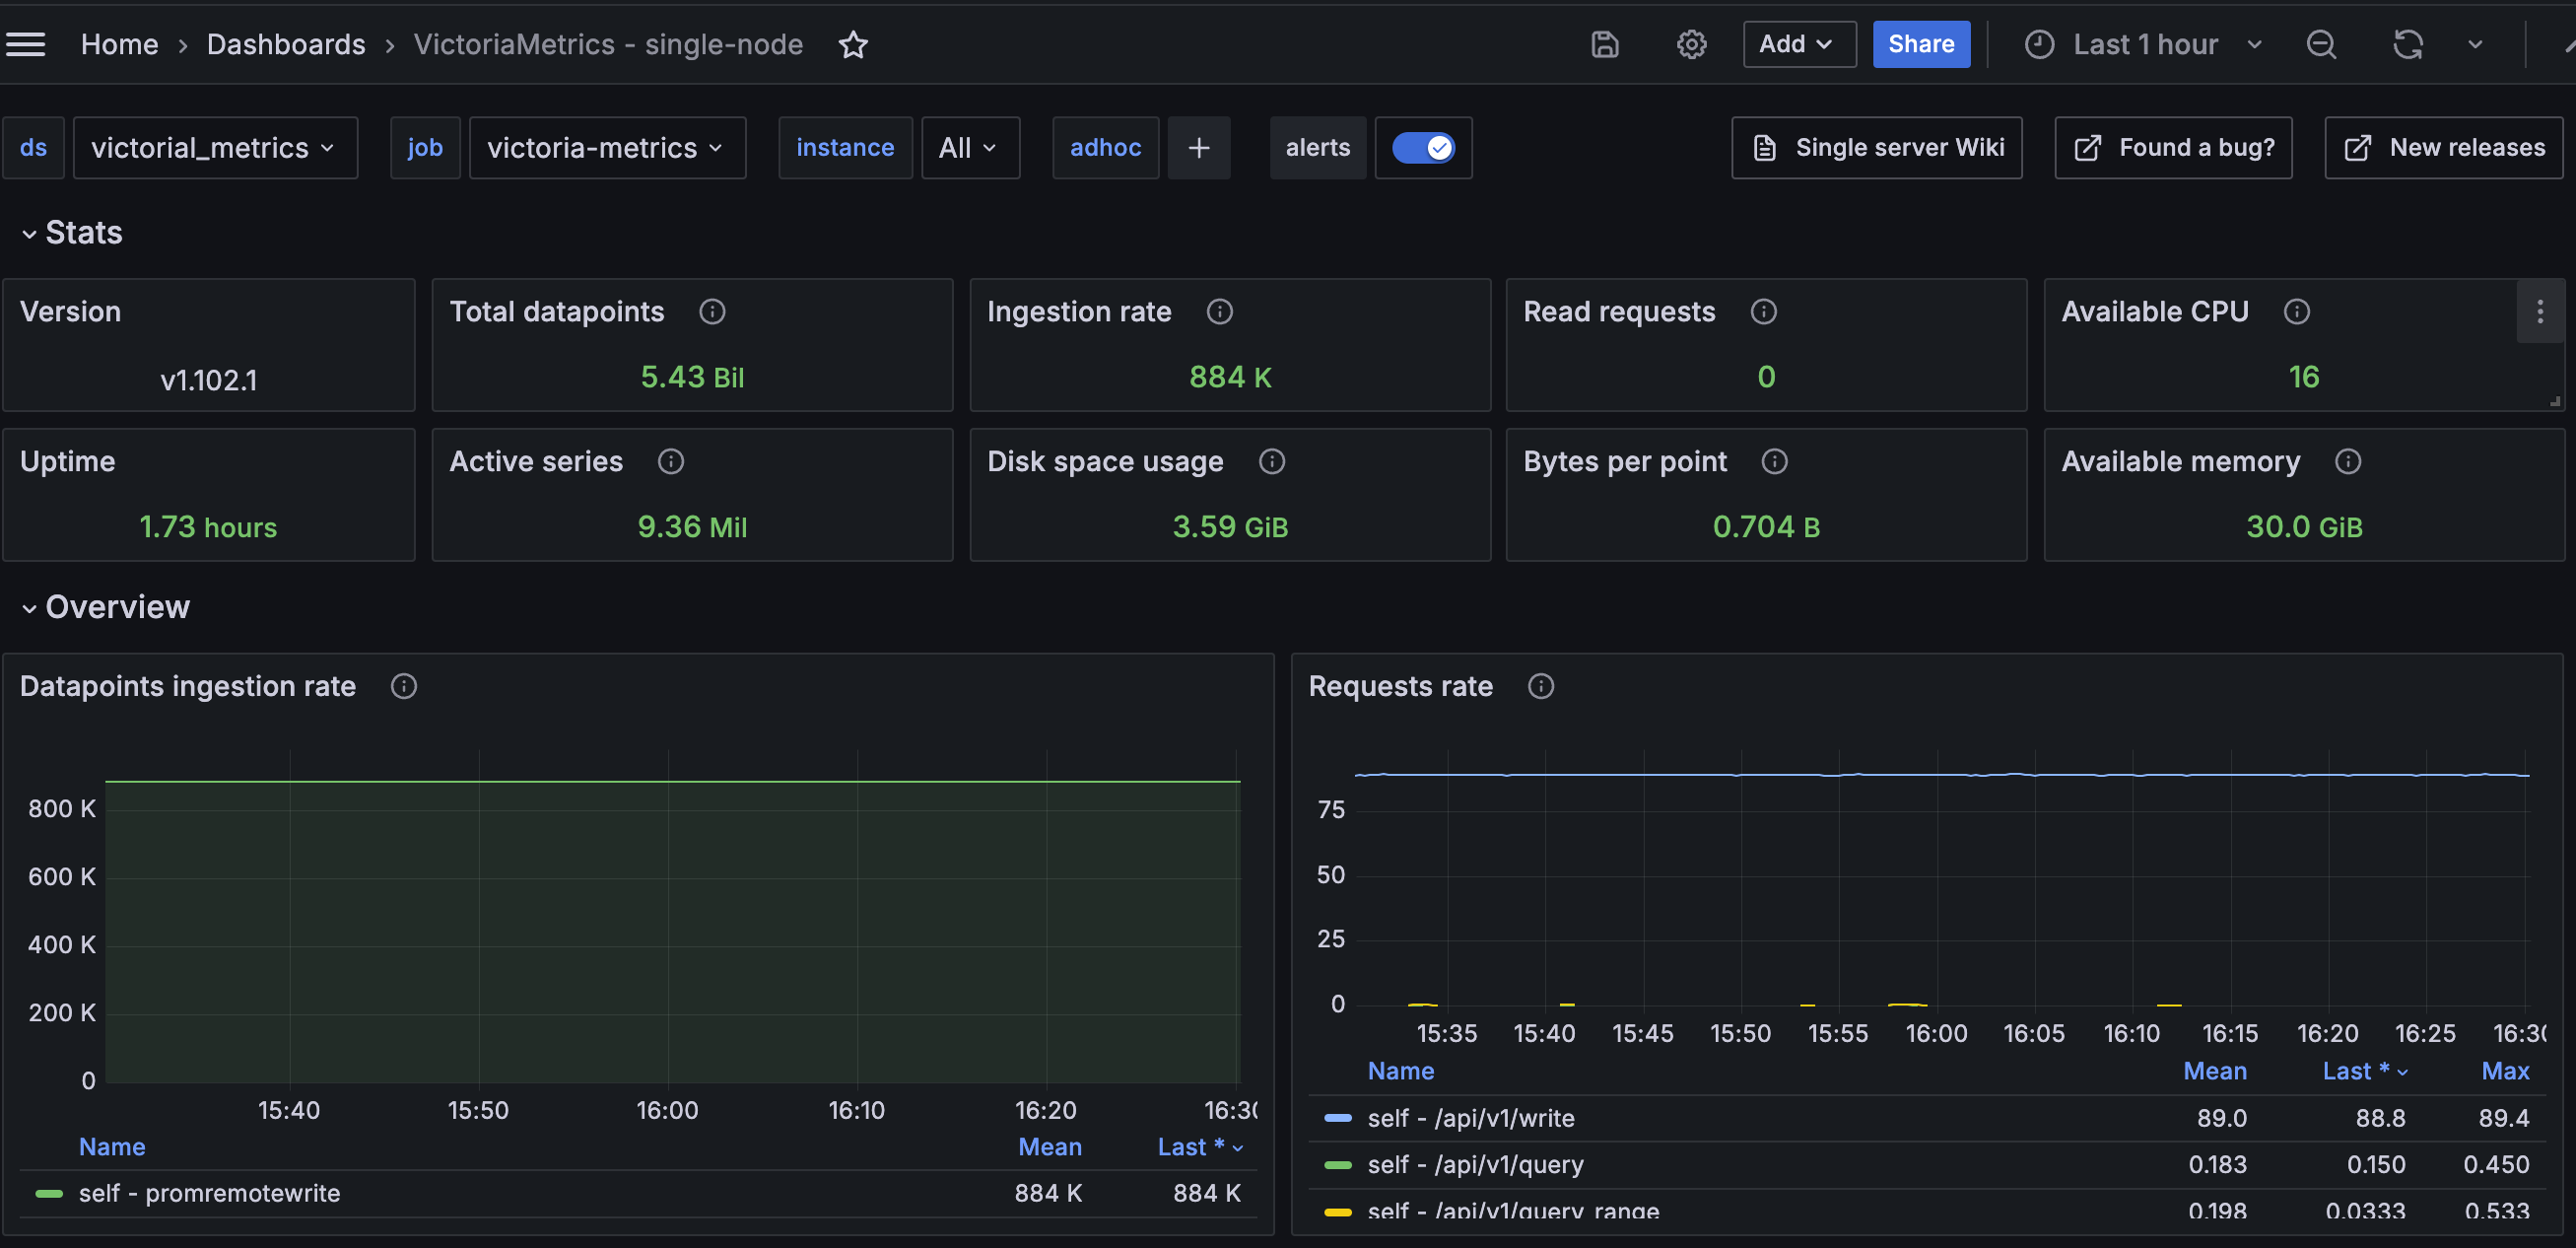
Task: Open the hamburger navigation menu
Action: click(26, 44)
